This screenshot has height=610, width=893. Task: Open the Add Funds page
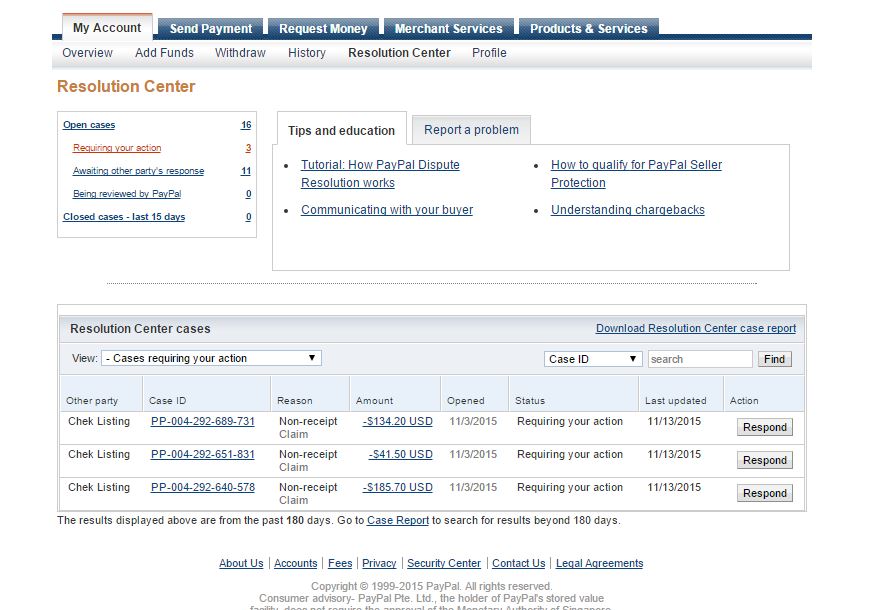point(165,53)
